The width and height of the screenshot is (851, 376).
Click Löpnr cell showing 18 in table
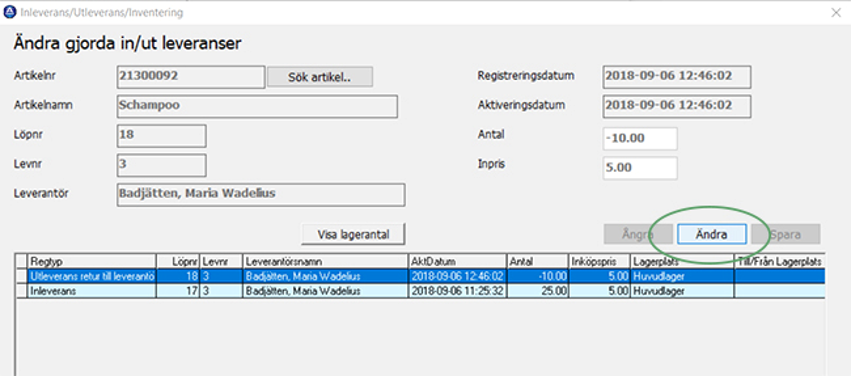[x=179, y=277]
